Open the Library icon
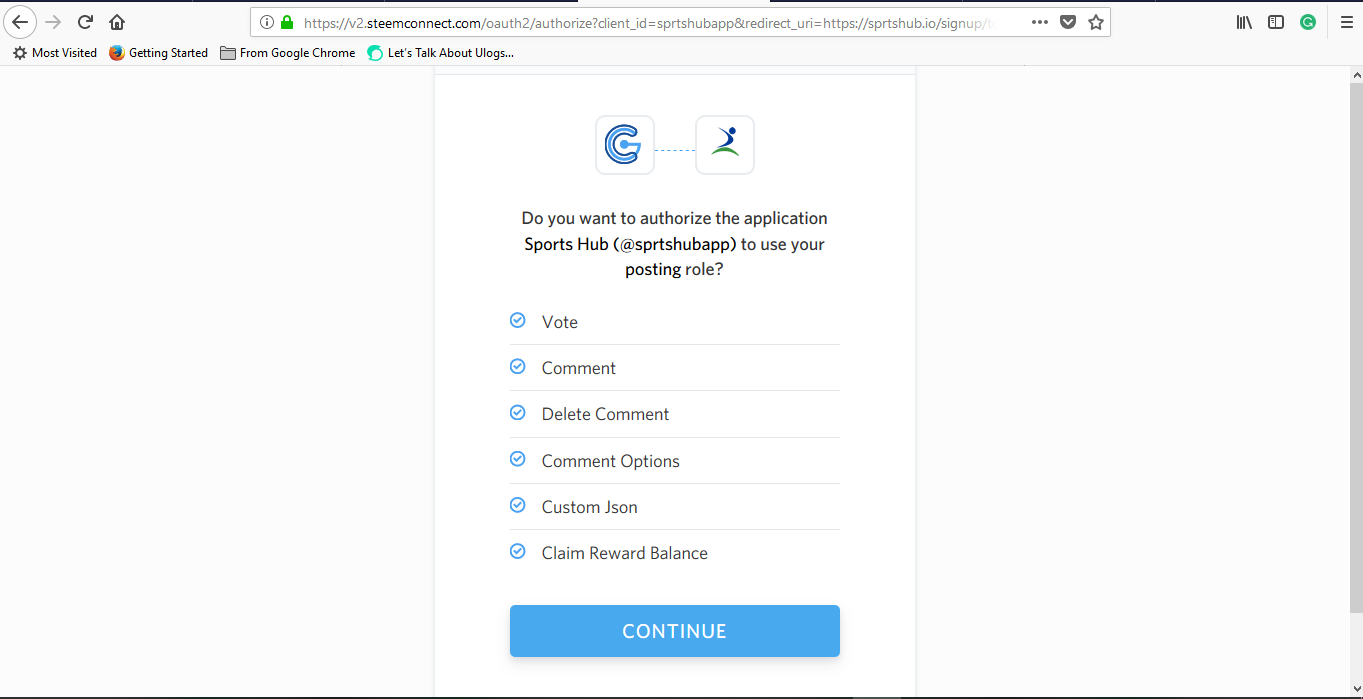The image size is (1363, 699). 1244,22
